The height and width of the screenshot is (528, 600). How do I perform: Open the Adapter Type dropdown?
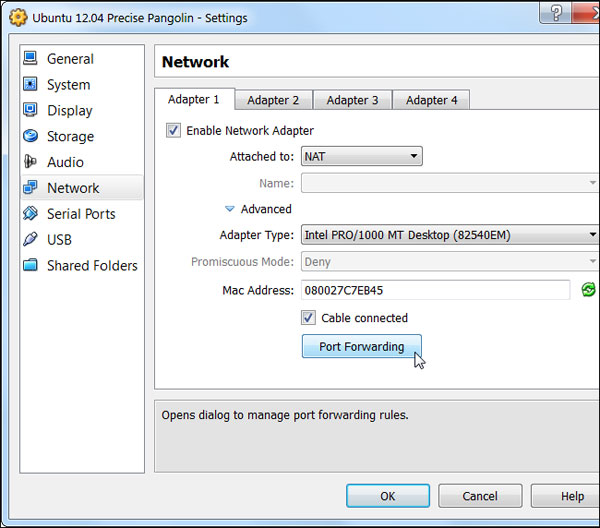(449, 235)
